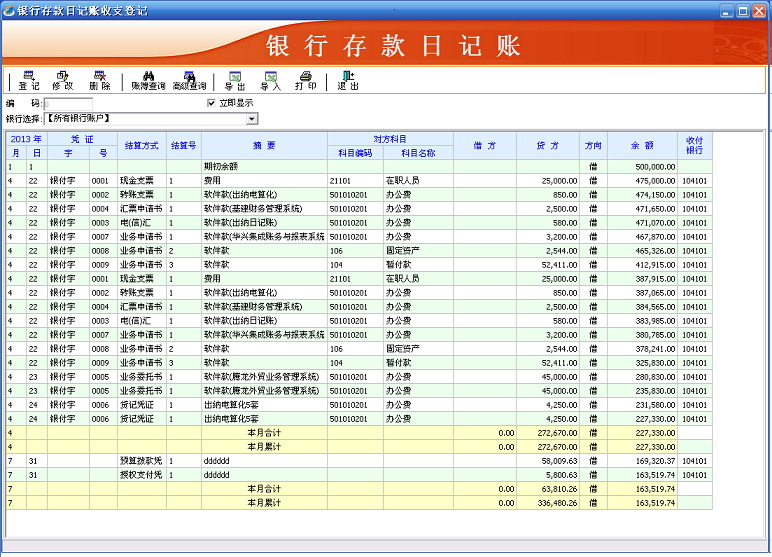Click the balance cell 380,785.00

643,335
